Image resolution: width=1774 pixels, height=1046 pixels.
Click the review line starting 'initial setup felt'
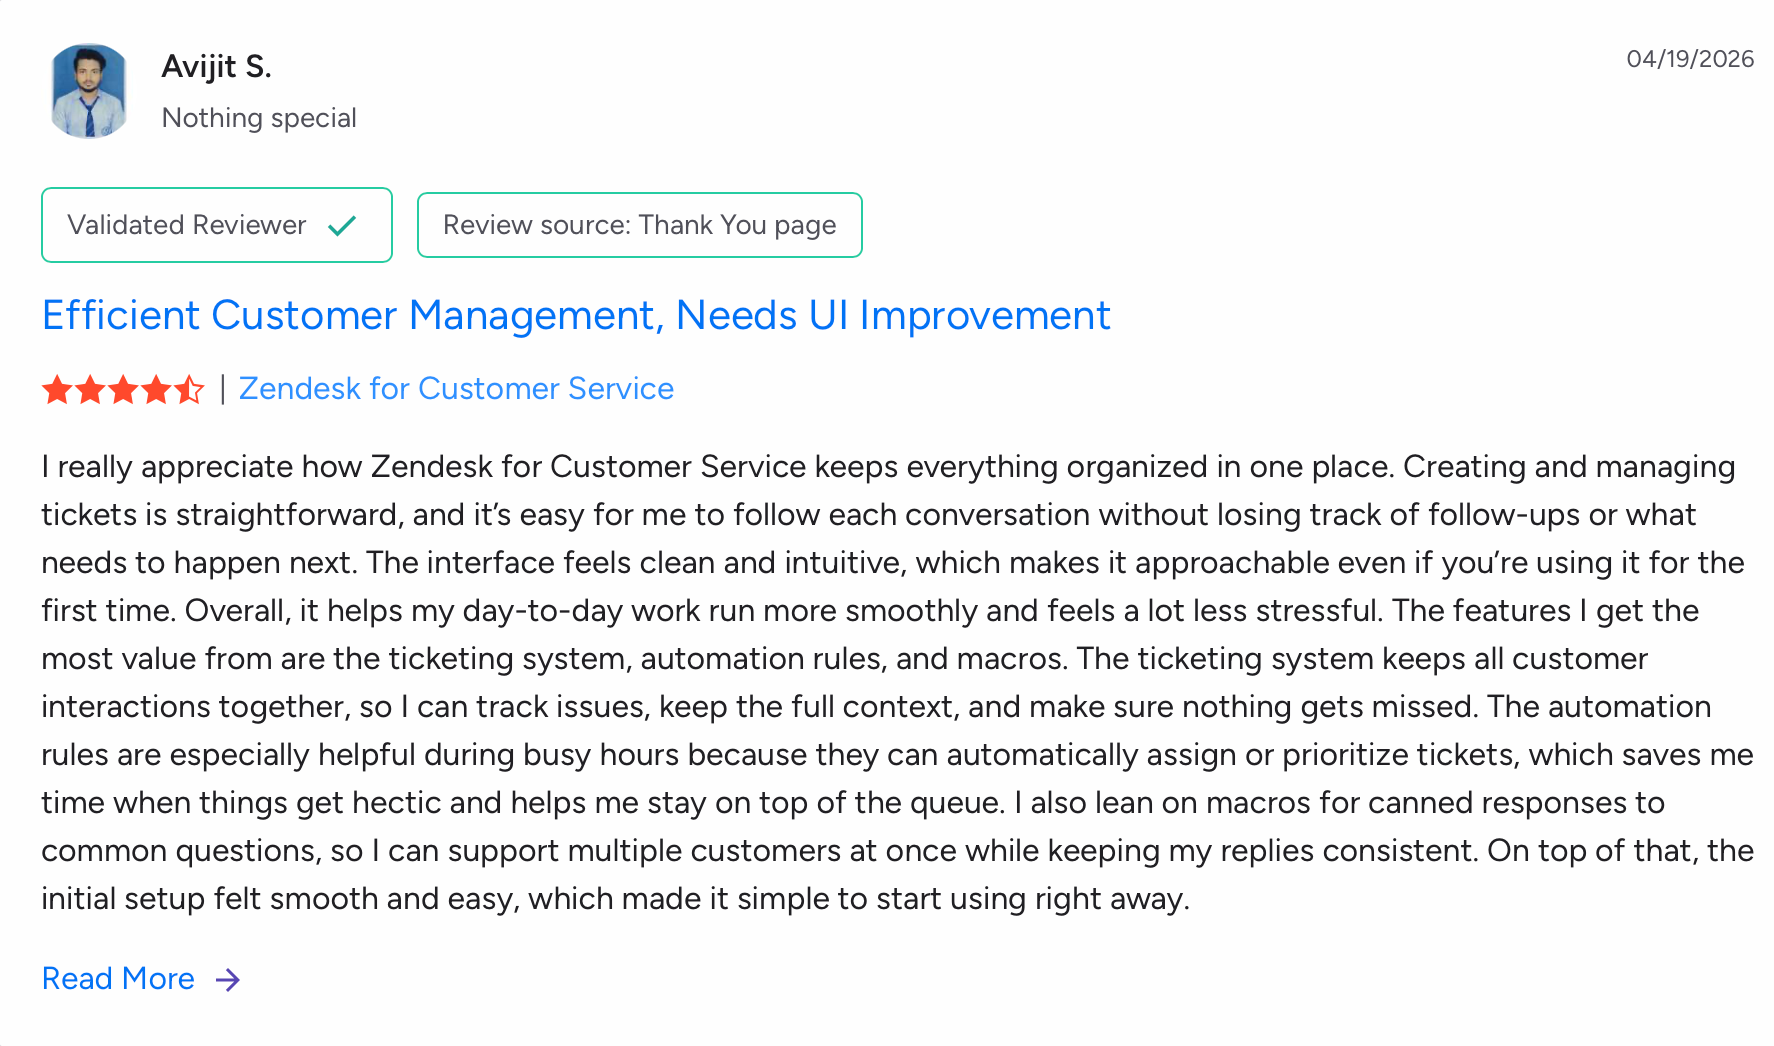pos(615,899)
